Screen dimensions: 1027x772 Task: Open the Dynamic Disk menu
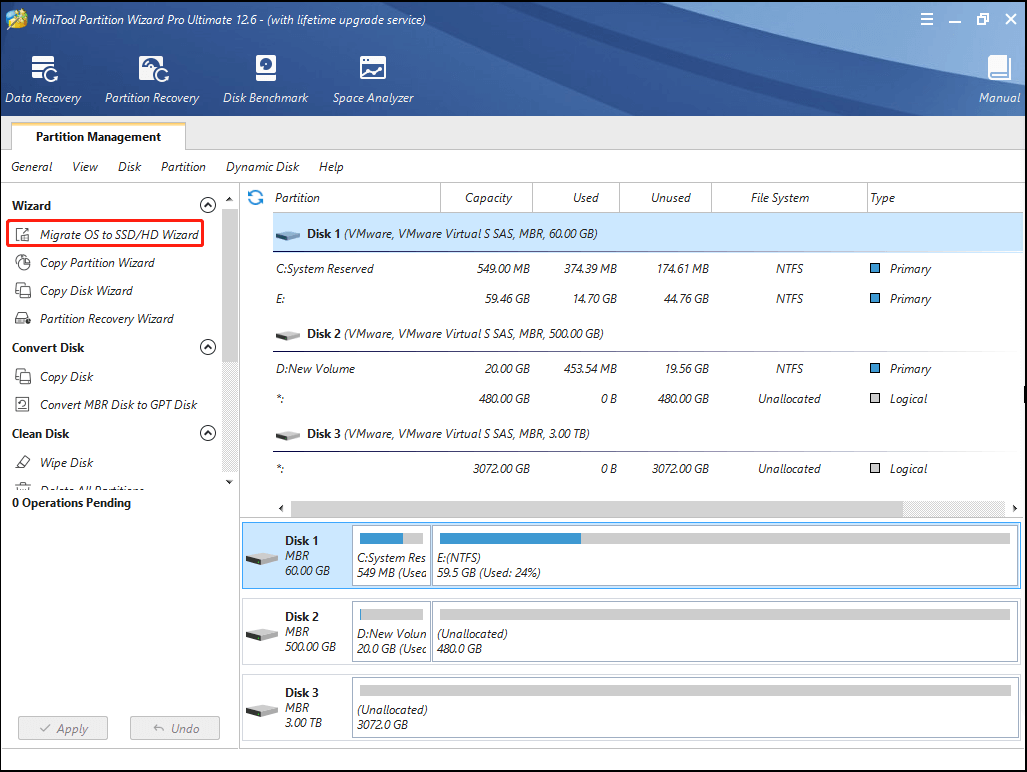point(263,167)
